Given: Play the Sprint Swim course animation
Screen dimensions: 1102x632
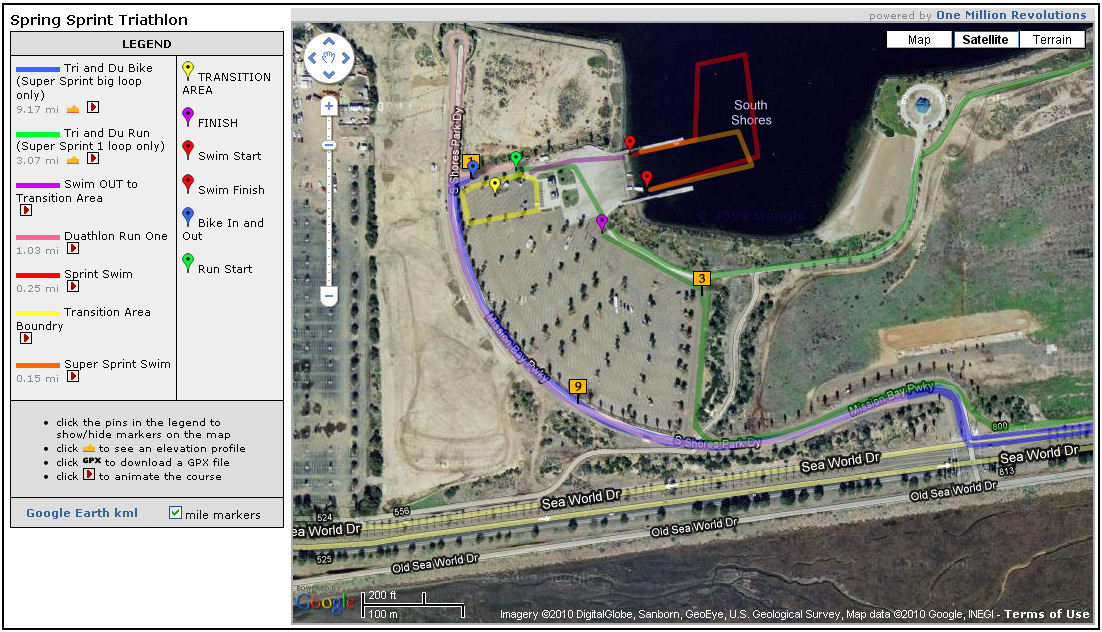Looking at the screenshot, I should click(x=73, y=287).
